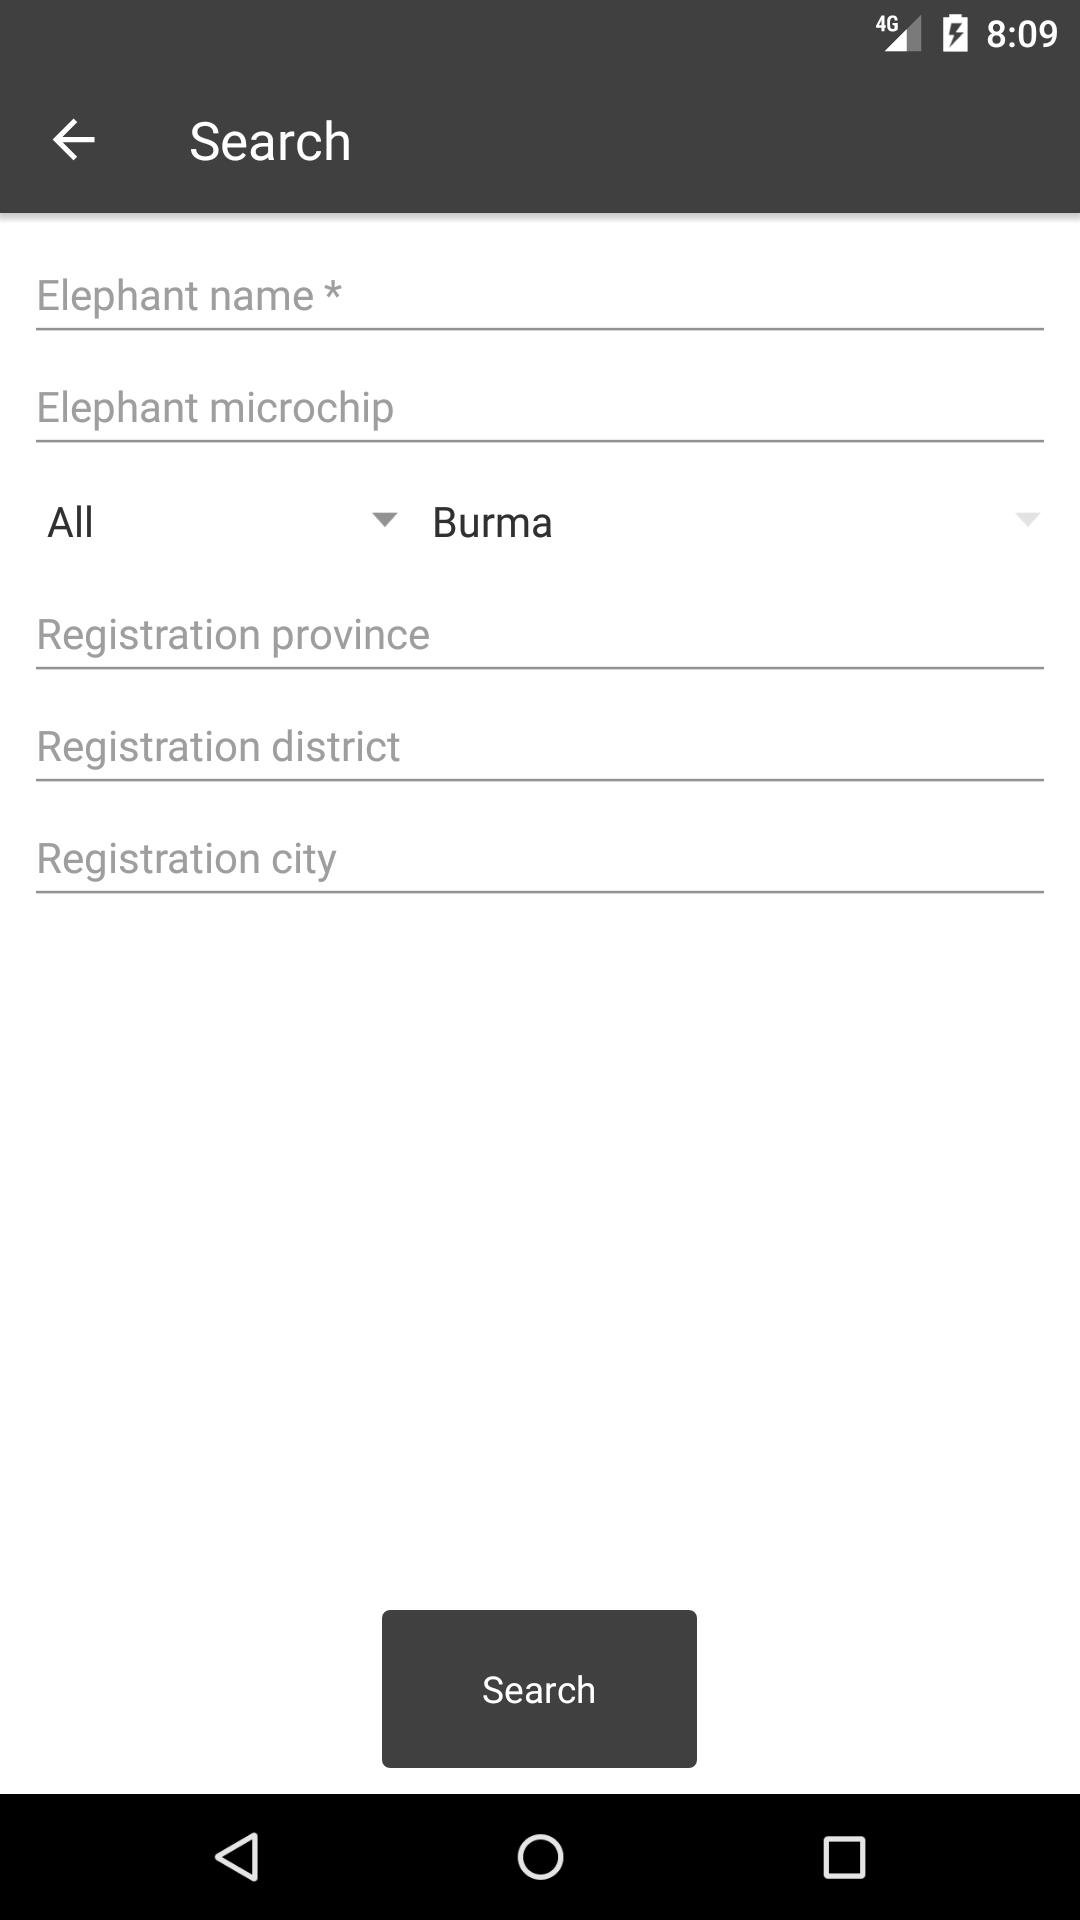
Task: Tap the 4G signal strength icon
Action: click(x=899, y=34)
